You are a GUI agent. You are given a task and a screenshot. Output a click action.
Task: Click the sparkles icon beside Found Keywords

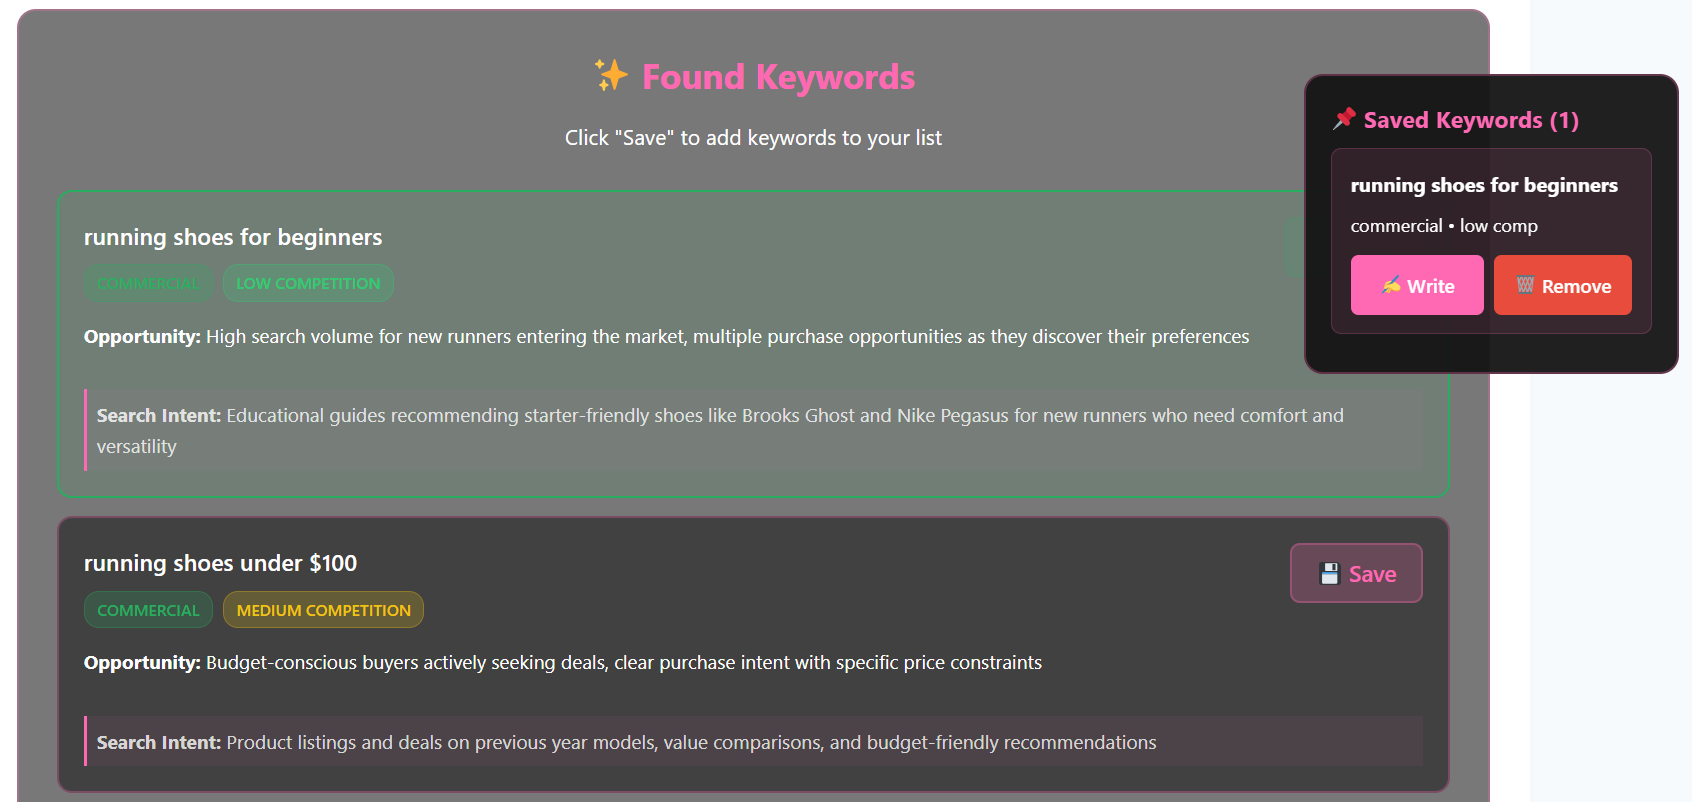(x=610, y=76)
